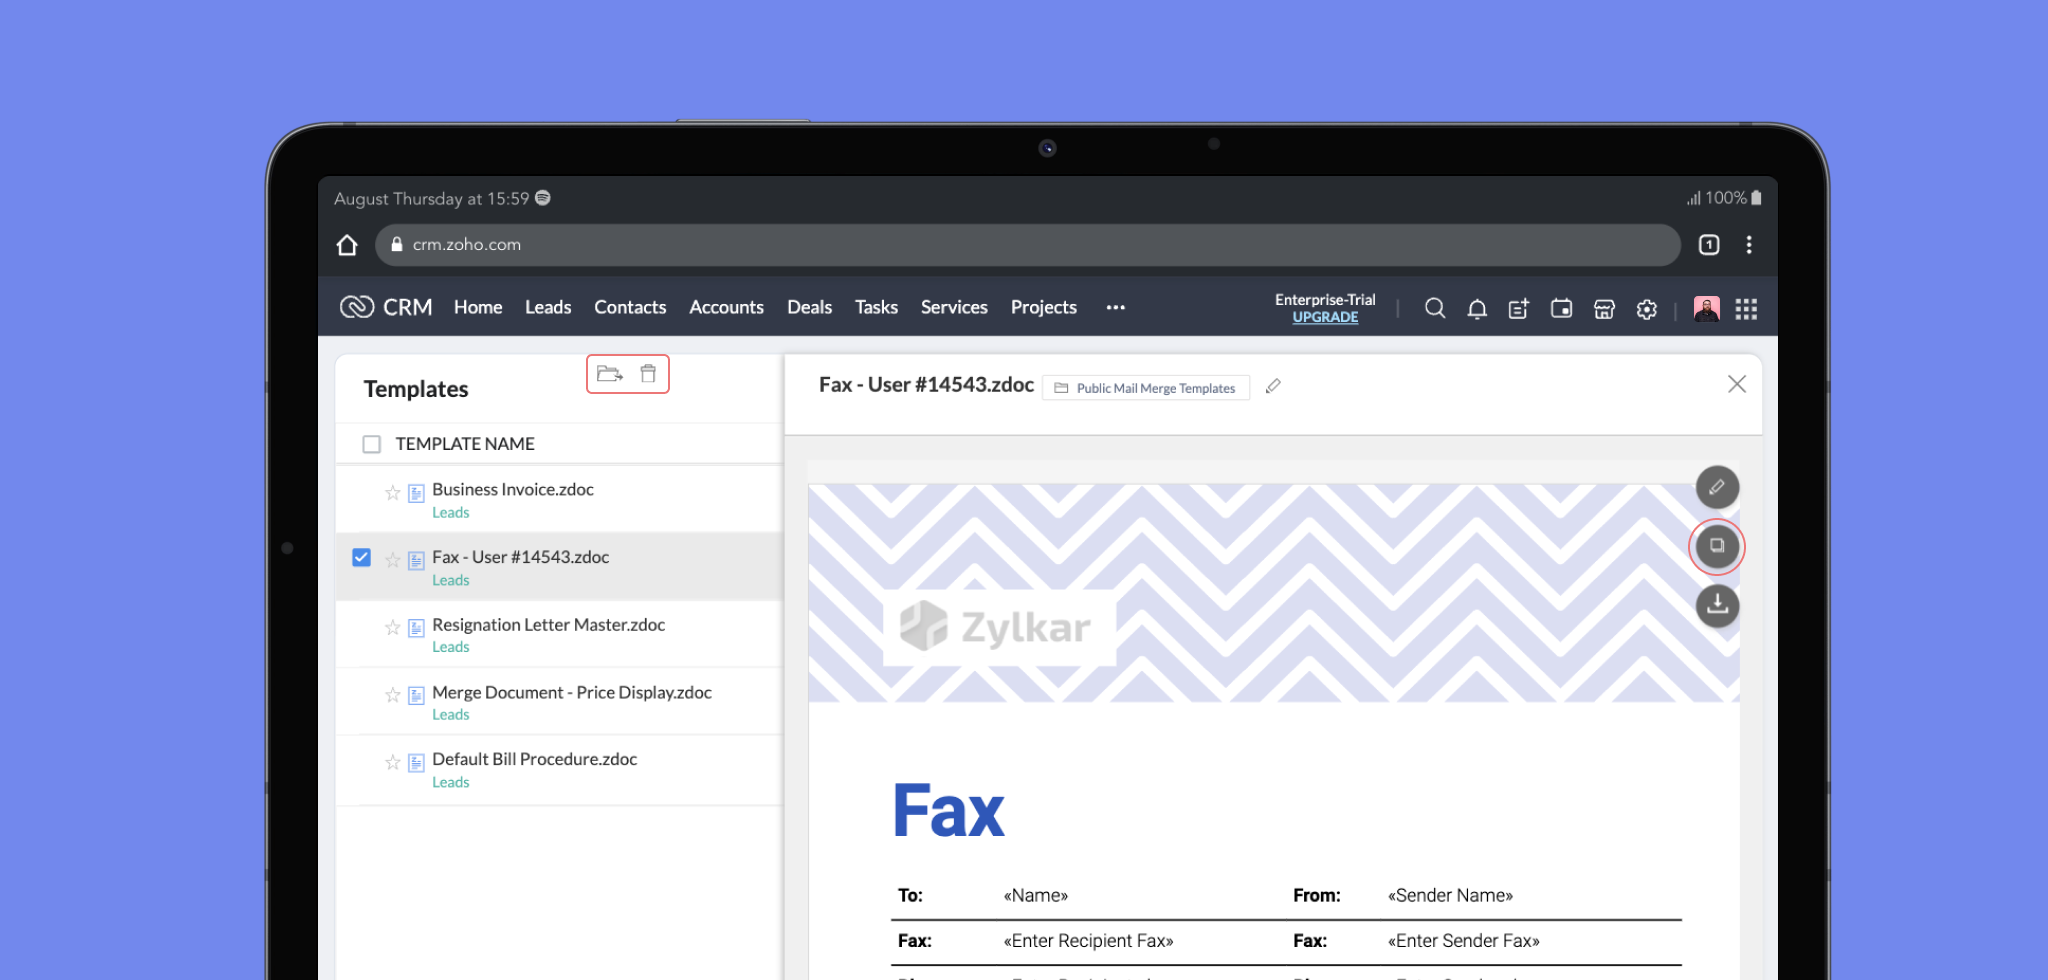Click the round pencil edit template button

(1716, 487)
